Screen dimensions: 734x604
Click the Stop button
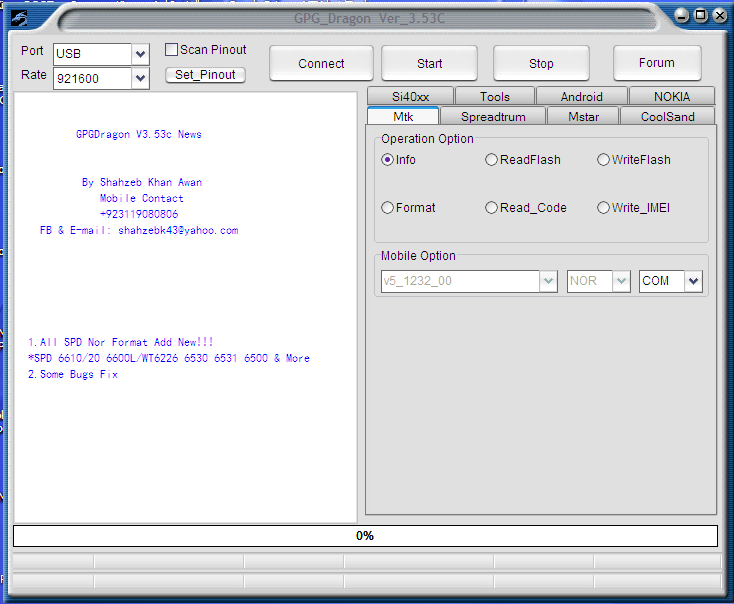(x=541, y=63)
